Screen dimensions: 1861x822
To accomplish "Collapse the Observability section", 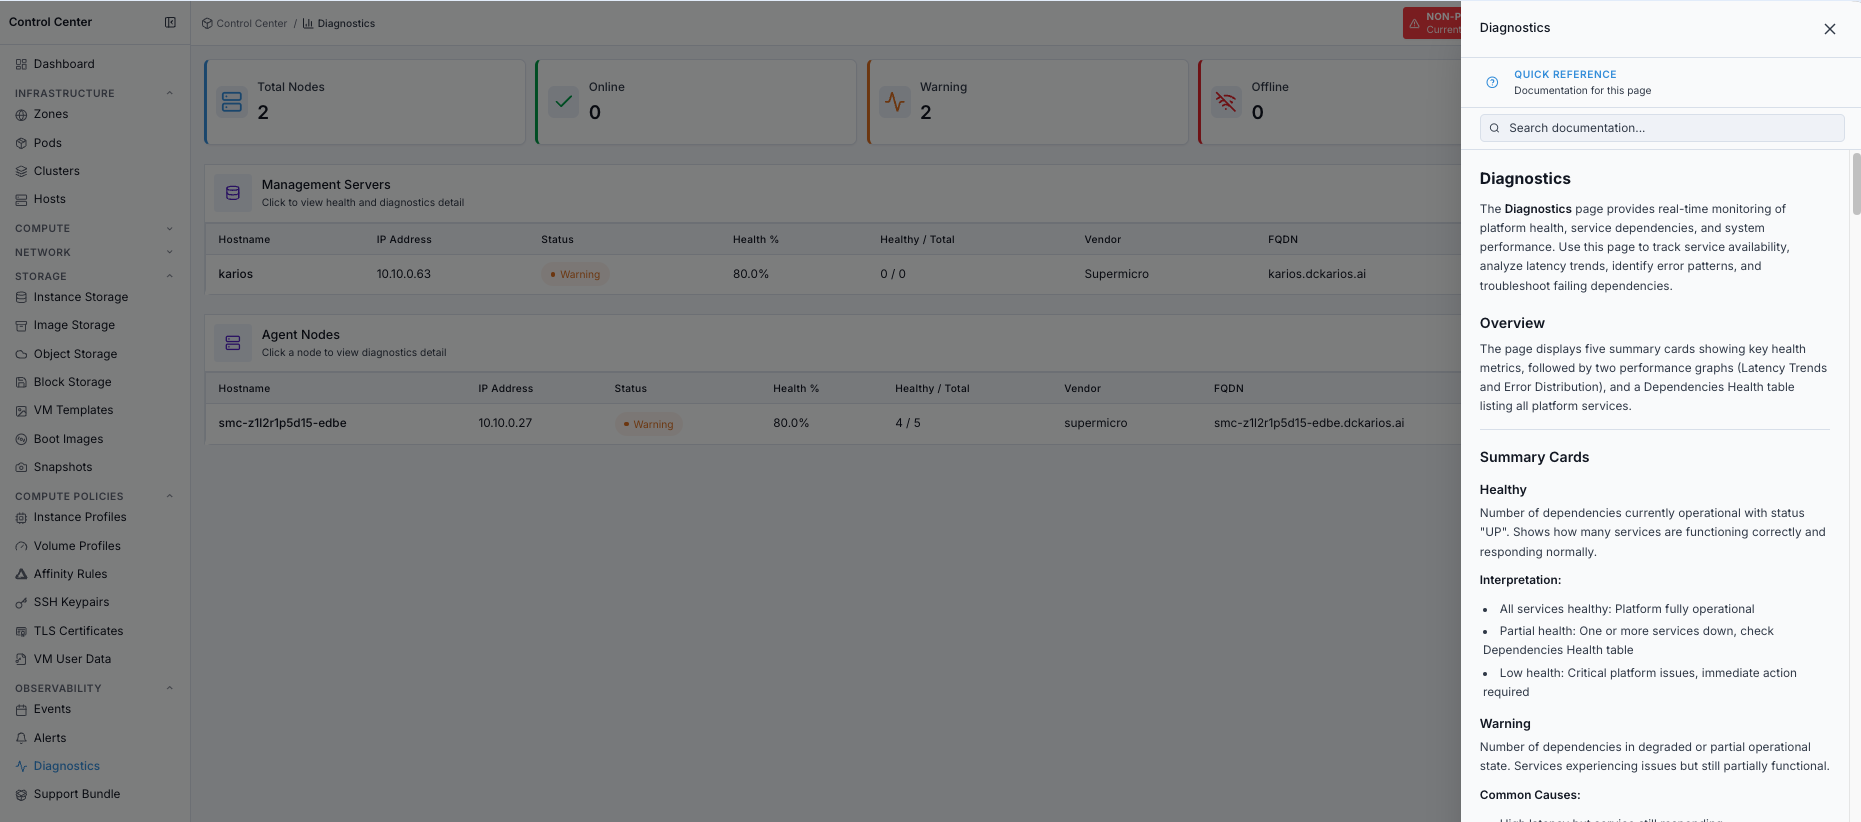I will tap(169, 688).
